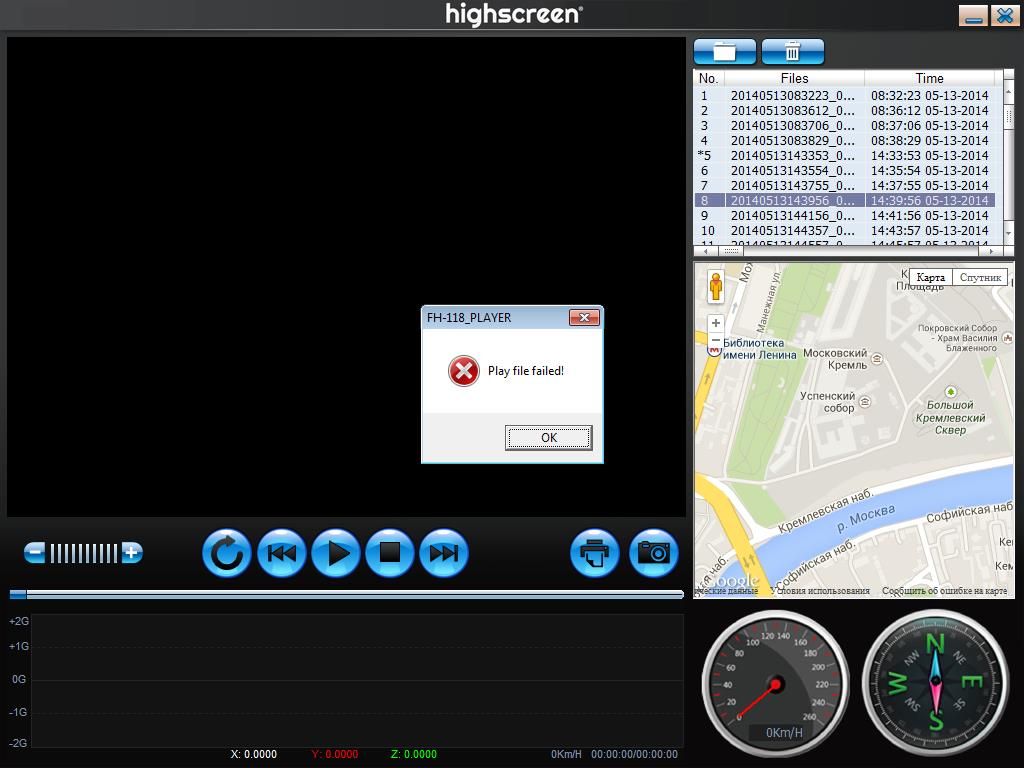Click Библиотека имени Ленина metro label
Image resolution: width=1024 pixels, height=768 pixels.
tap(760, 349)
